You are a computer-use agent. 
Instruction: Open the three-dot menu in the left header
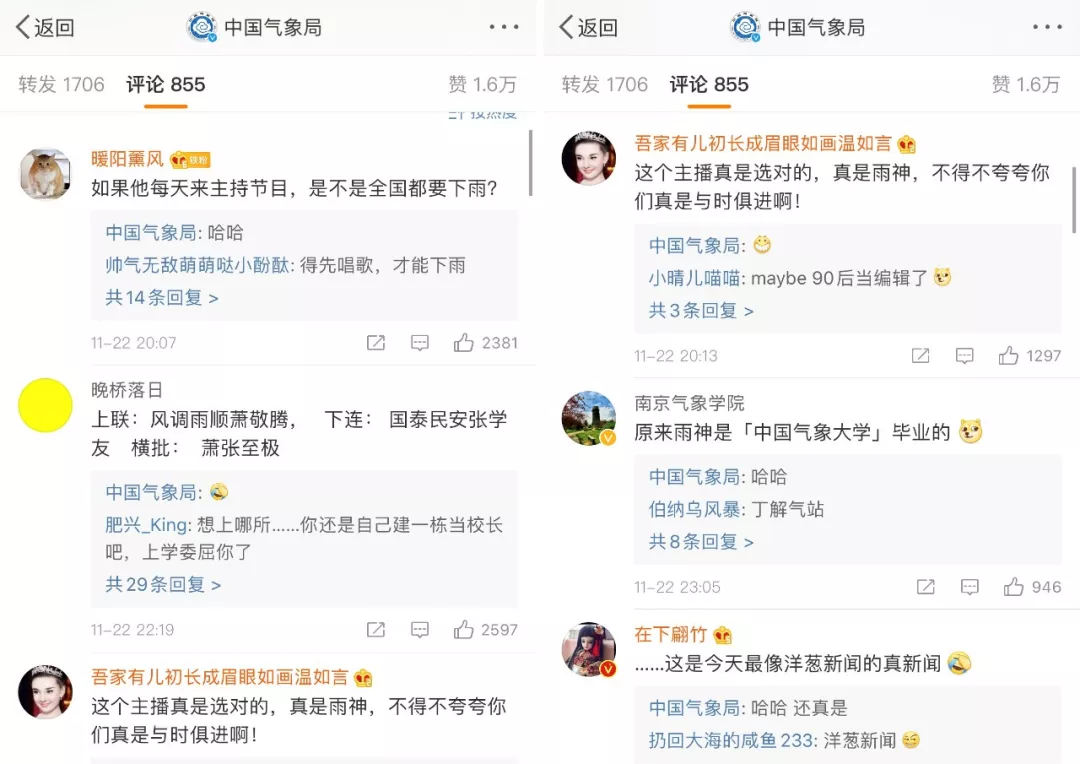pyautogui.click(x=503, y=27)
